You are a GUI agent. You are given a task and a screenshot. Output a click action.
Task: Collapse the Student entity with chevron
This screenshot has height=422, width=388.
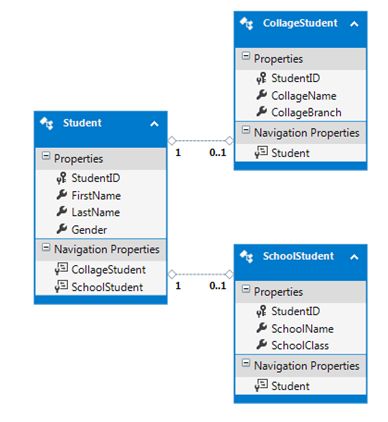pyautogui.click(x=154, y=124)
